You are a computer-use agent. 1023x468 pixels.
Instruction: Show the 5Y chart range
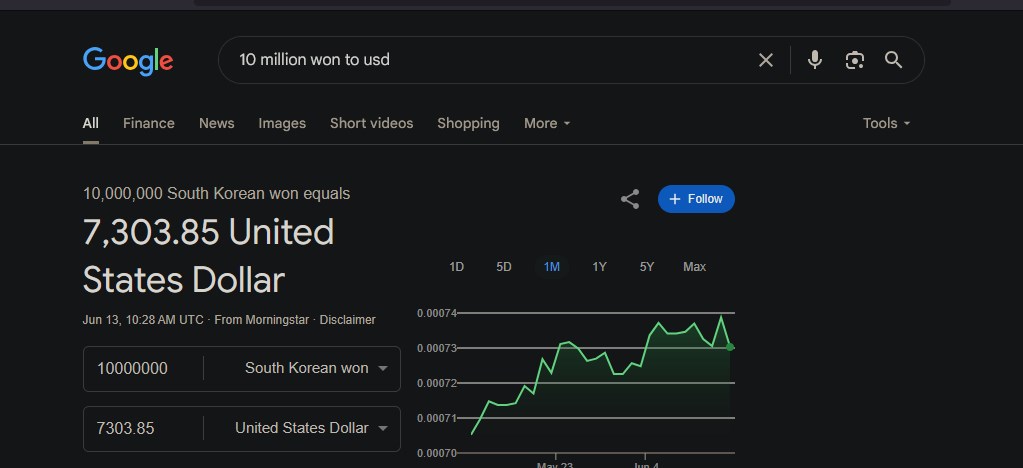point(647,267)
